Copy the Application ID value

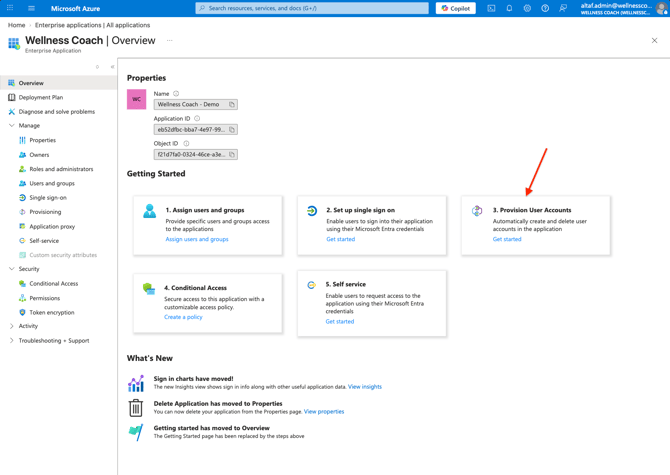(232, 129)
